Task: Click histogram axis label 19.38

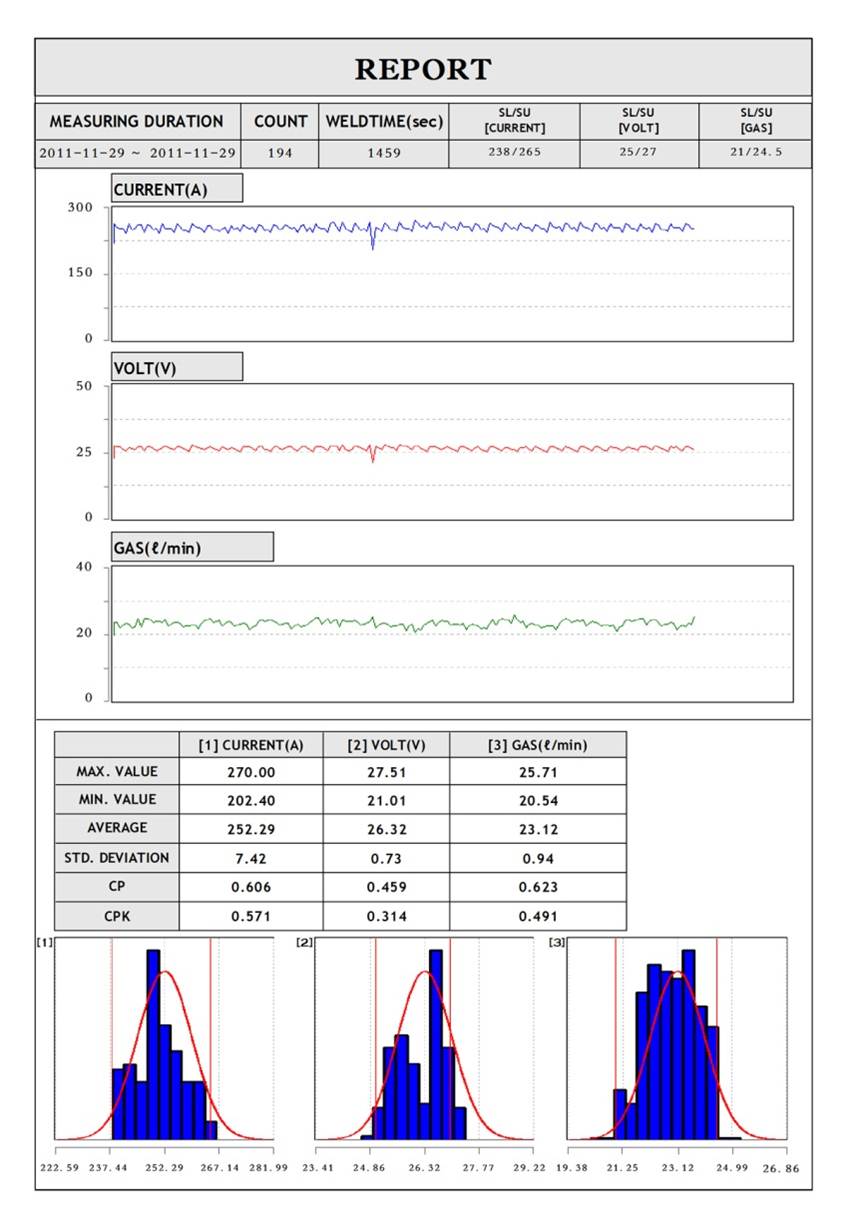Action: [x=570, y=1168]
